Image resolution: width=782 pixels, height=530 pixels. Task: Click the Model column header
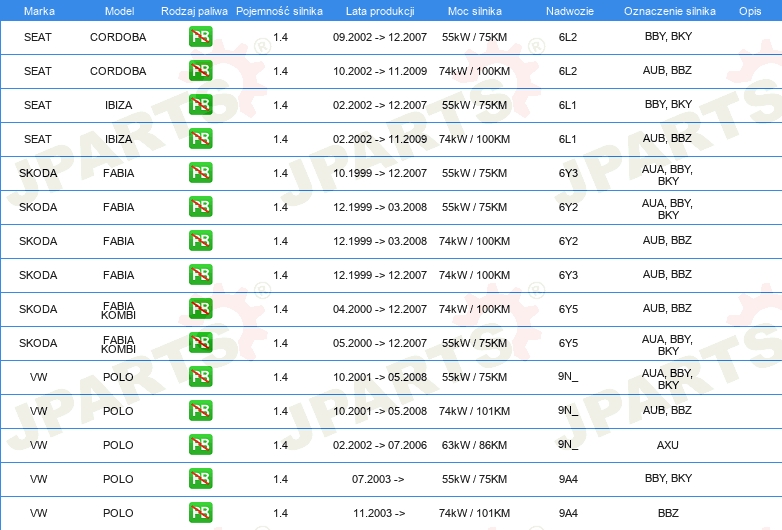119,11
